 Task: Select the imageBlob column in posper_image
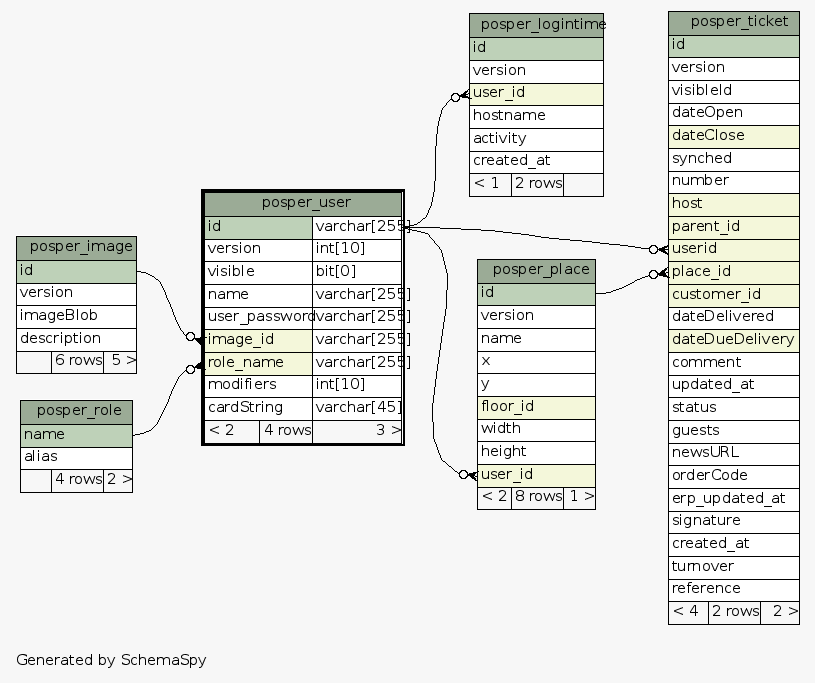[76, 316]
